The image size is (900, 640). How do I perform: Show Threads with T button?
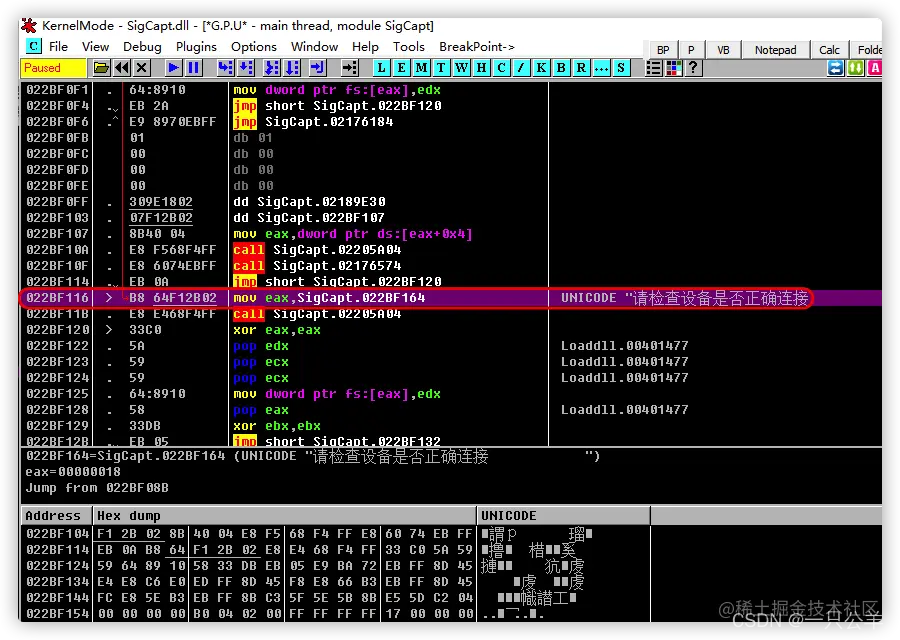click(x=441, y=68)
